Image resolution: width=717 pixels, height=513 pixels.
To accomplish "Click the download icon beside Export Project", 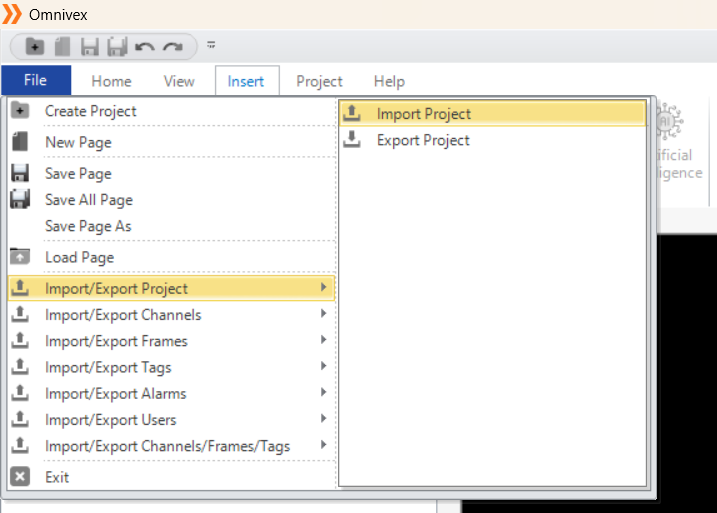I will 352,139.
